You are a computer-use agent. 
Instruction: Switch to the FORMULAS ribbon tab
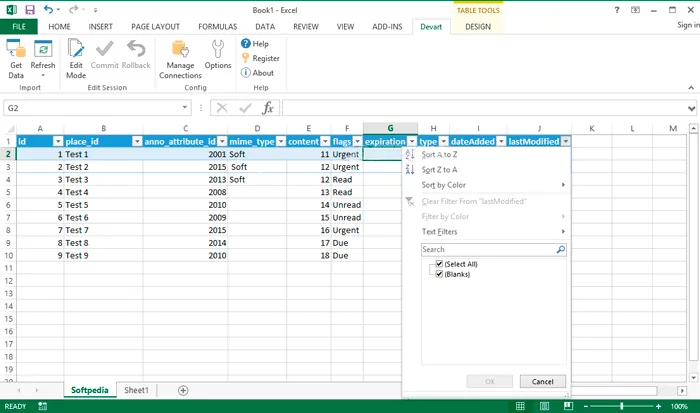218,27
